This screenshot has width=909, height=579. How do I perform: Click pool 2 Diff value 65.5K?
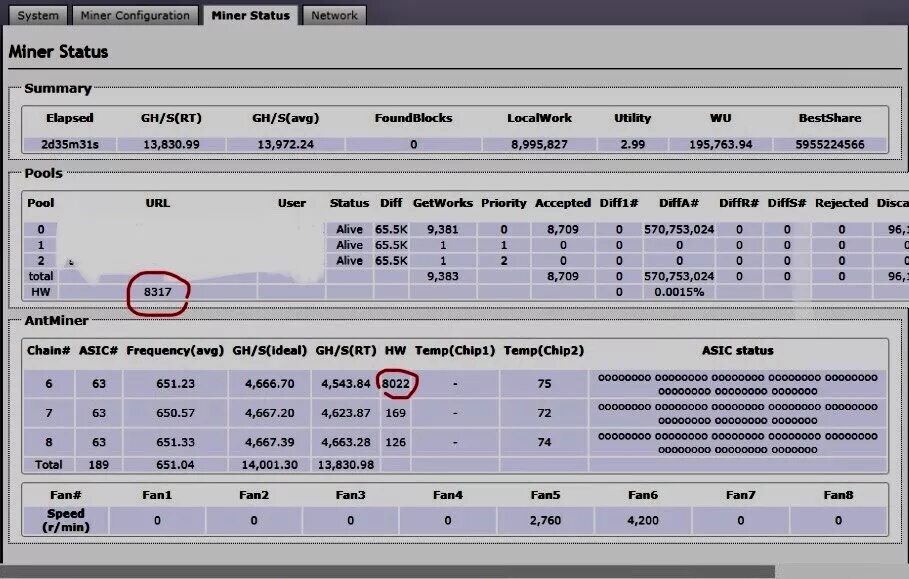click(x=391, y=261)
